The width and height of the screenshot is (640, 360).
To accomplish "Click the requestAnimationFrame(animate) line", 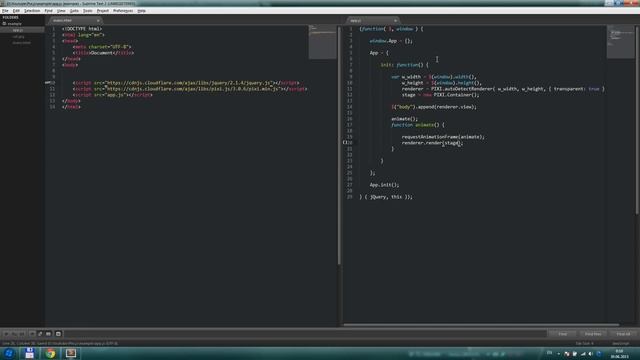I will click(x=443, y=137).
